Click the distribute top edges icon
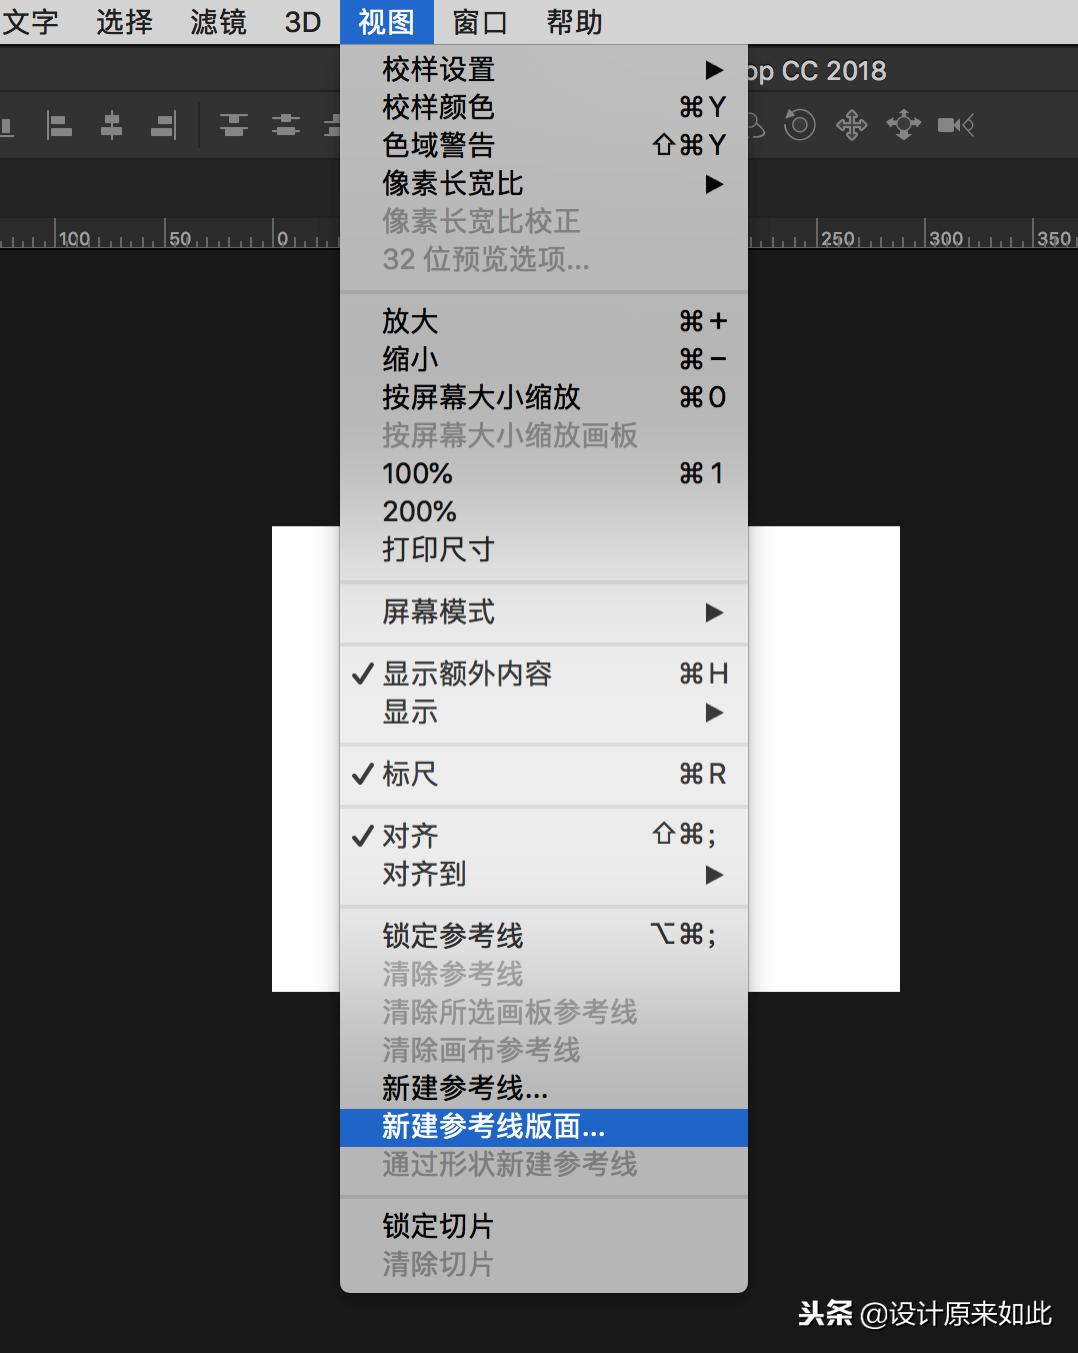 (234, 125)
